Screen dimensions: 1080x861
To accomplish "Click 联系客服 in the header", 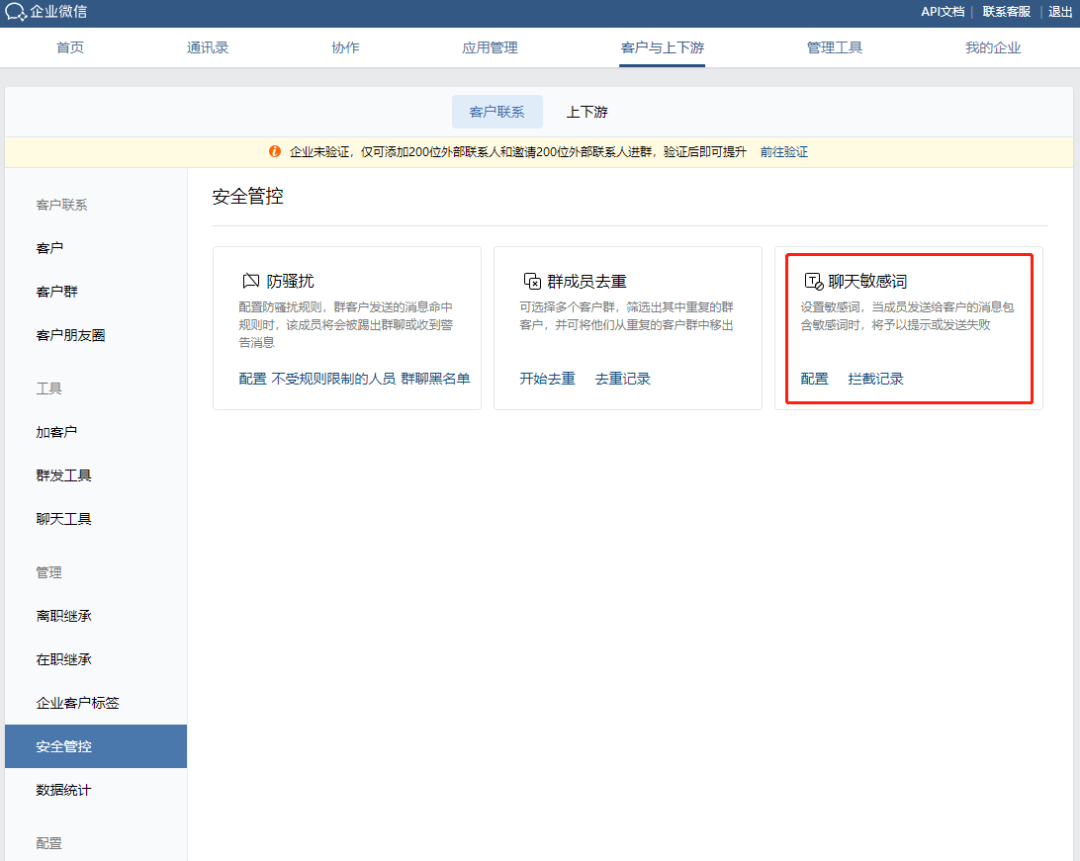I will (x=1006, y=12).
